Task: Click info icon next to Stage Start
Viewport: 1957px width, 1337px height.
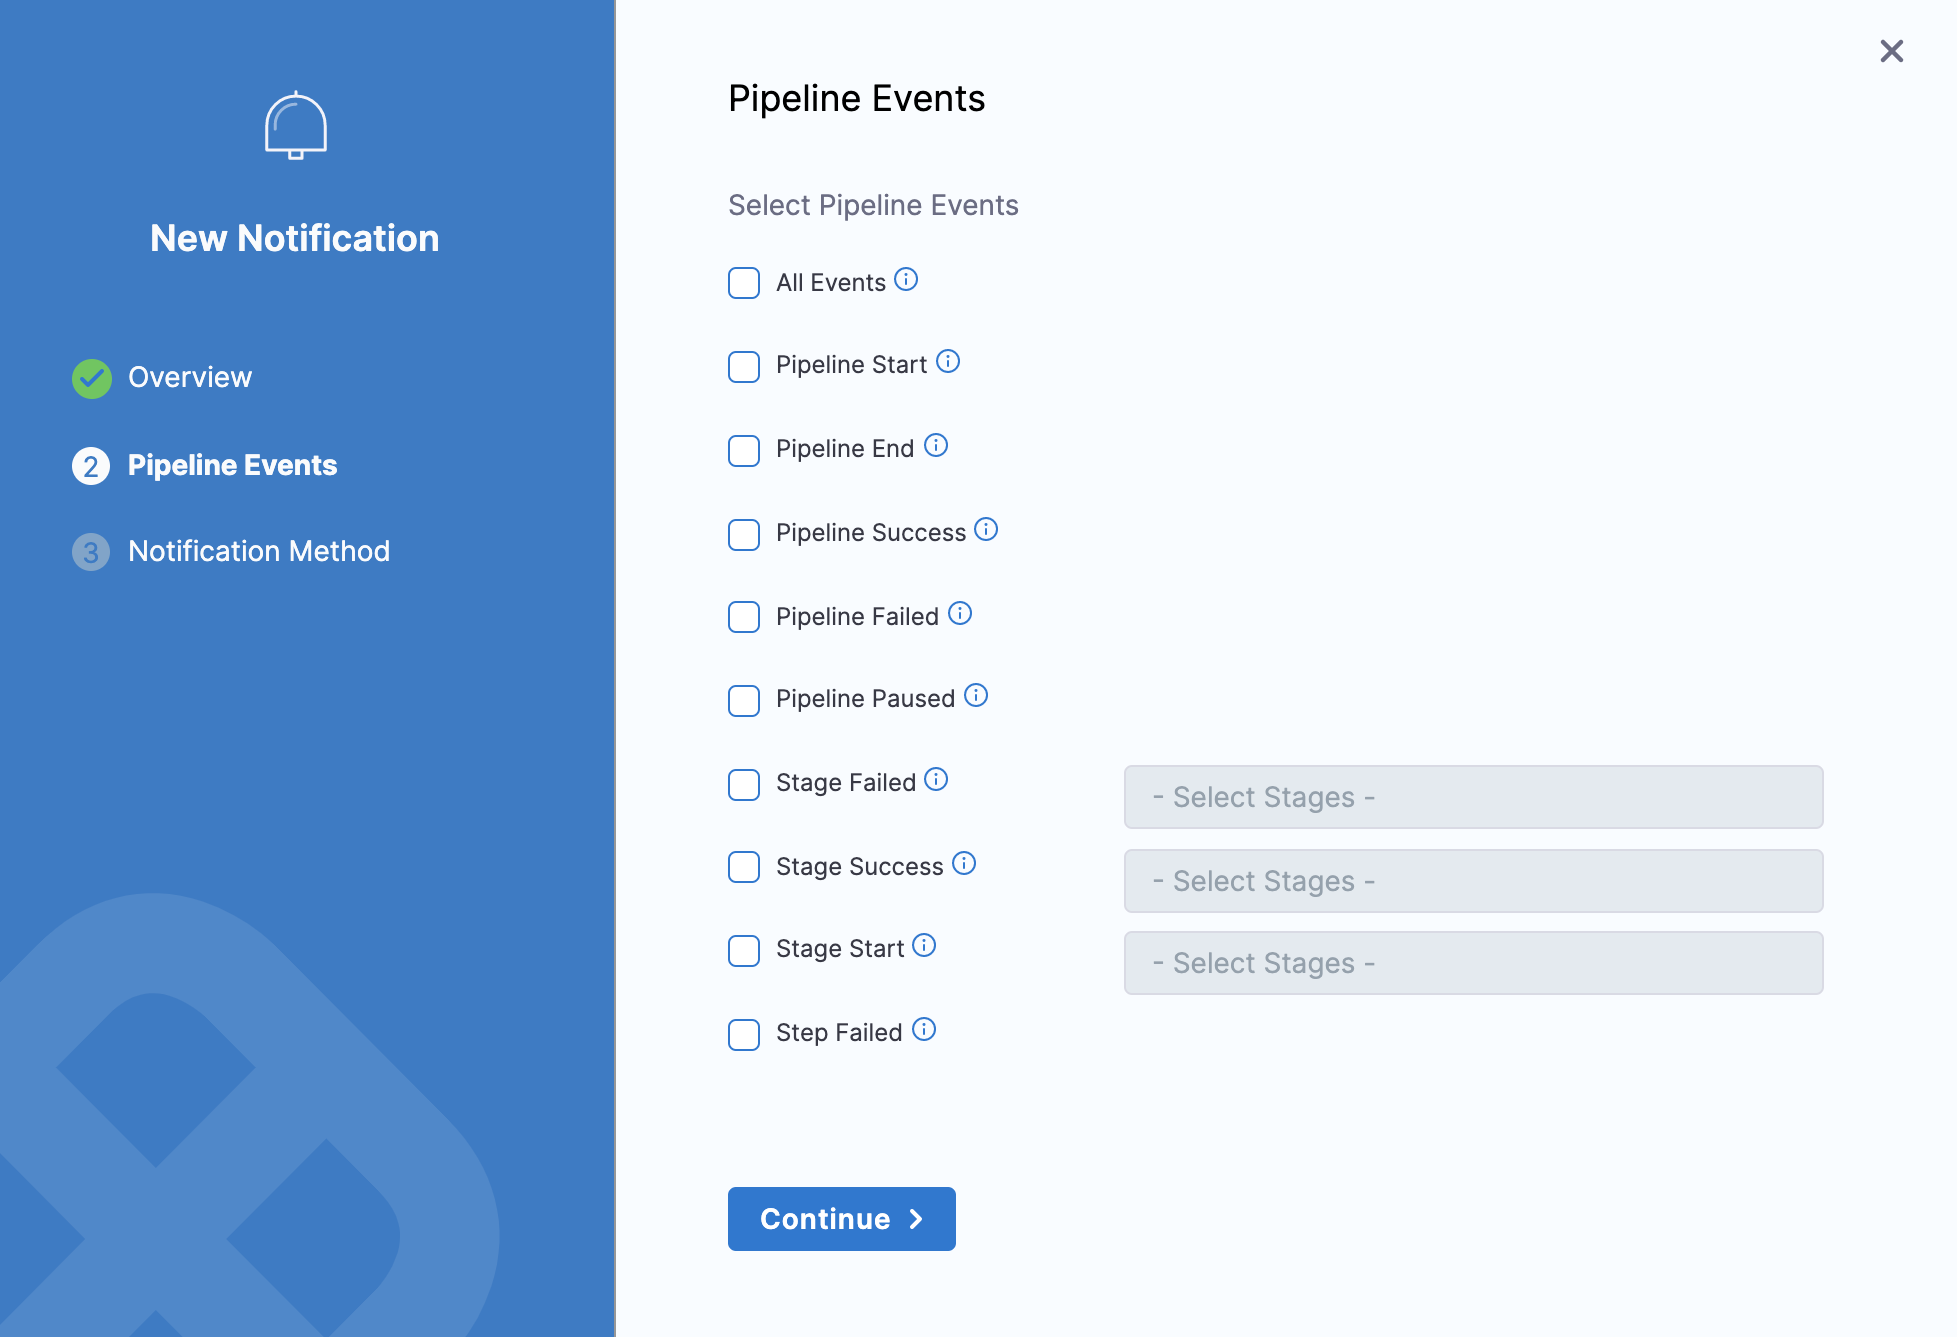Action: [x=924, y=946]
